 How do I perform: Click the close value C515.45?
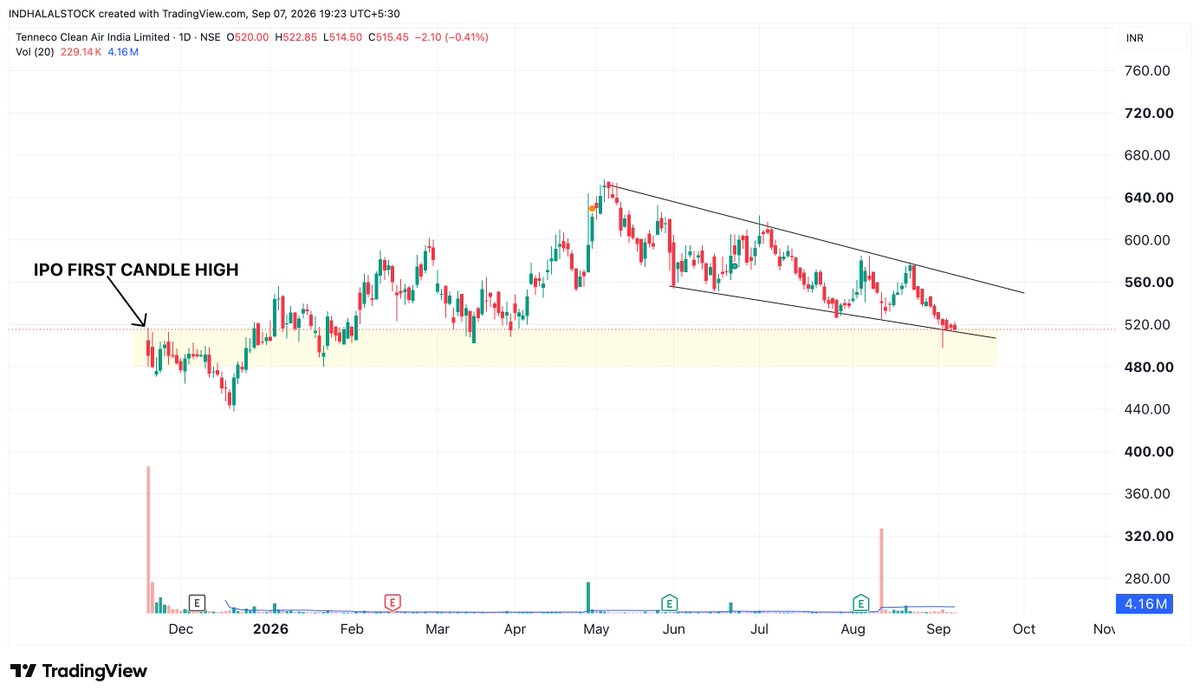(390, 37)
